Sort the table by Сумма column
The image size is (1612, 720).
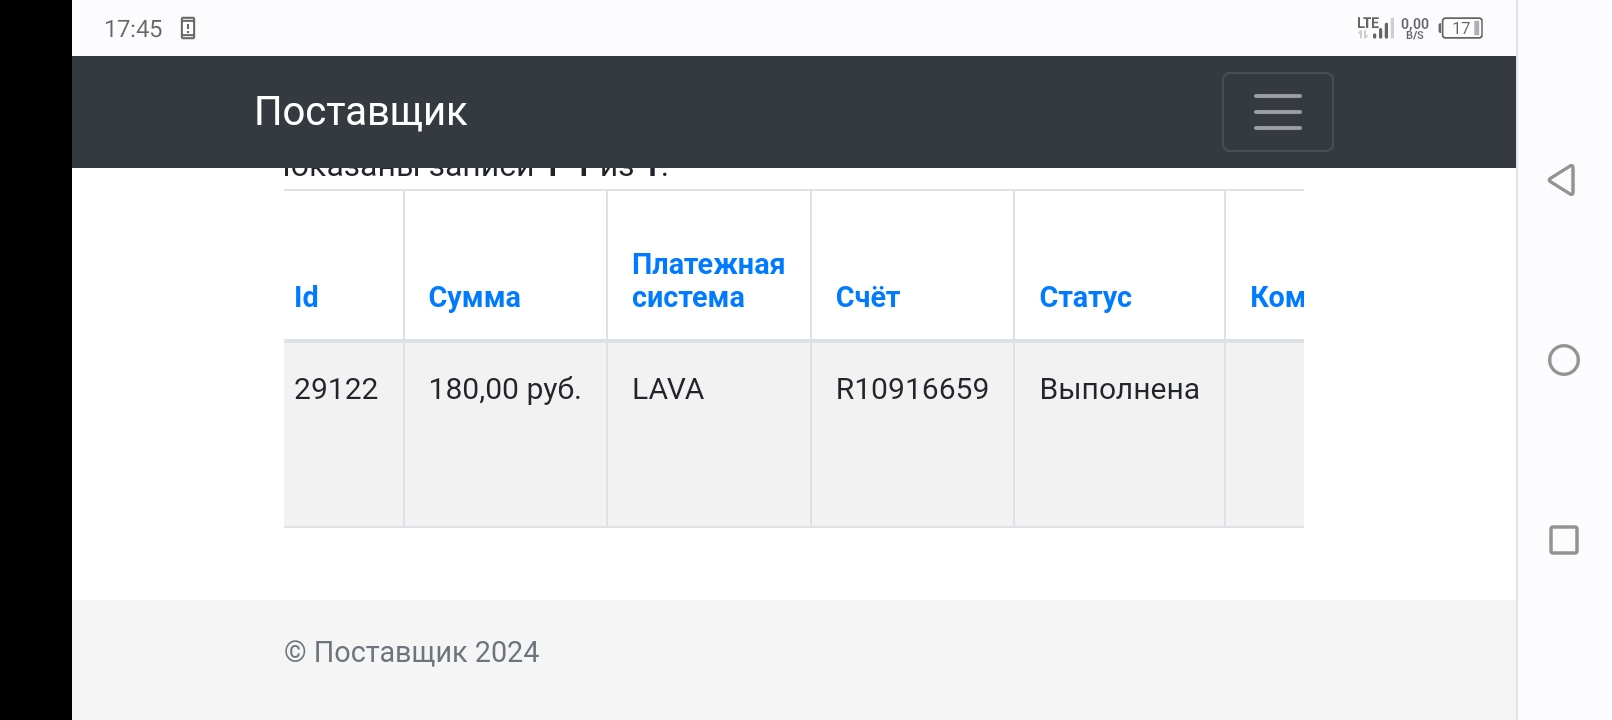pos(474,297)
